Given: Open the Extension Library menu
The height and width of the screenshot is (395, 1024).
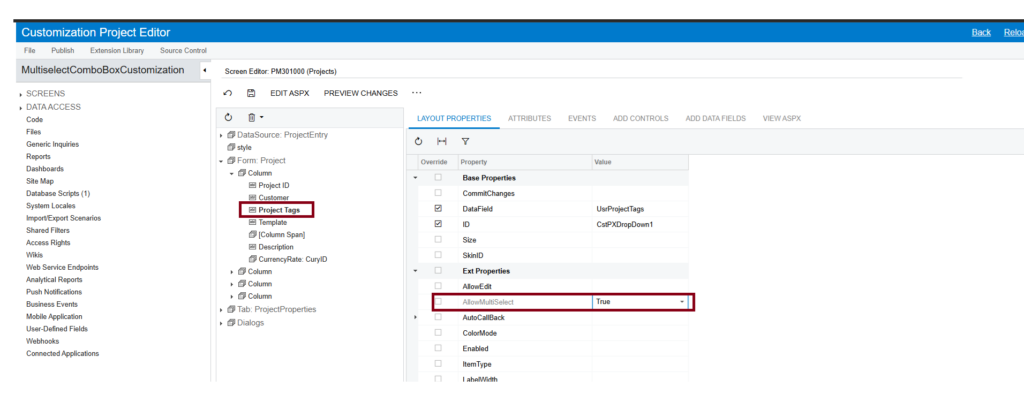Looking at the screenshot, I should pos(117,50).
